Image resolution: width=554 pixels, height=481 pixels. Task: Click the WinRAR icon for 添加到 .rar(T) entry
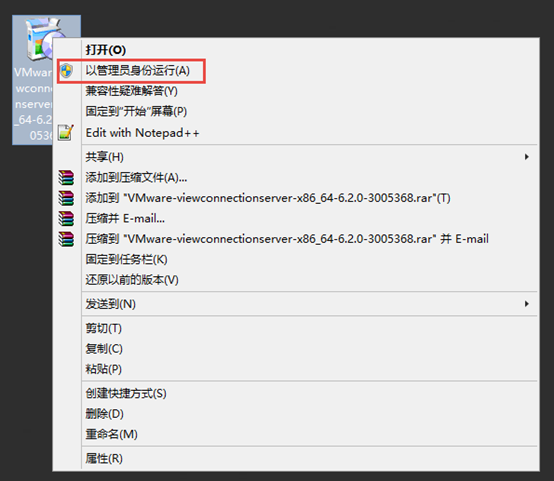coord(66,198)
